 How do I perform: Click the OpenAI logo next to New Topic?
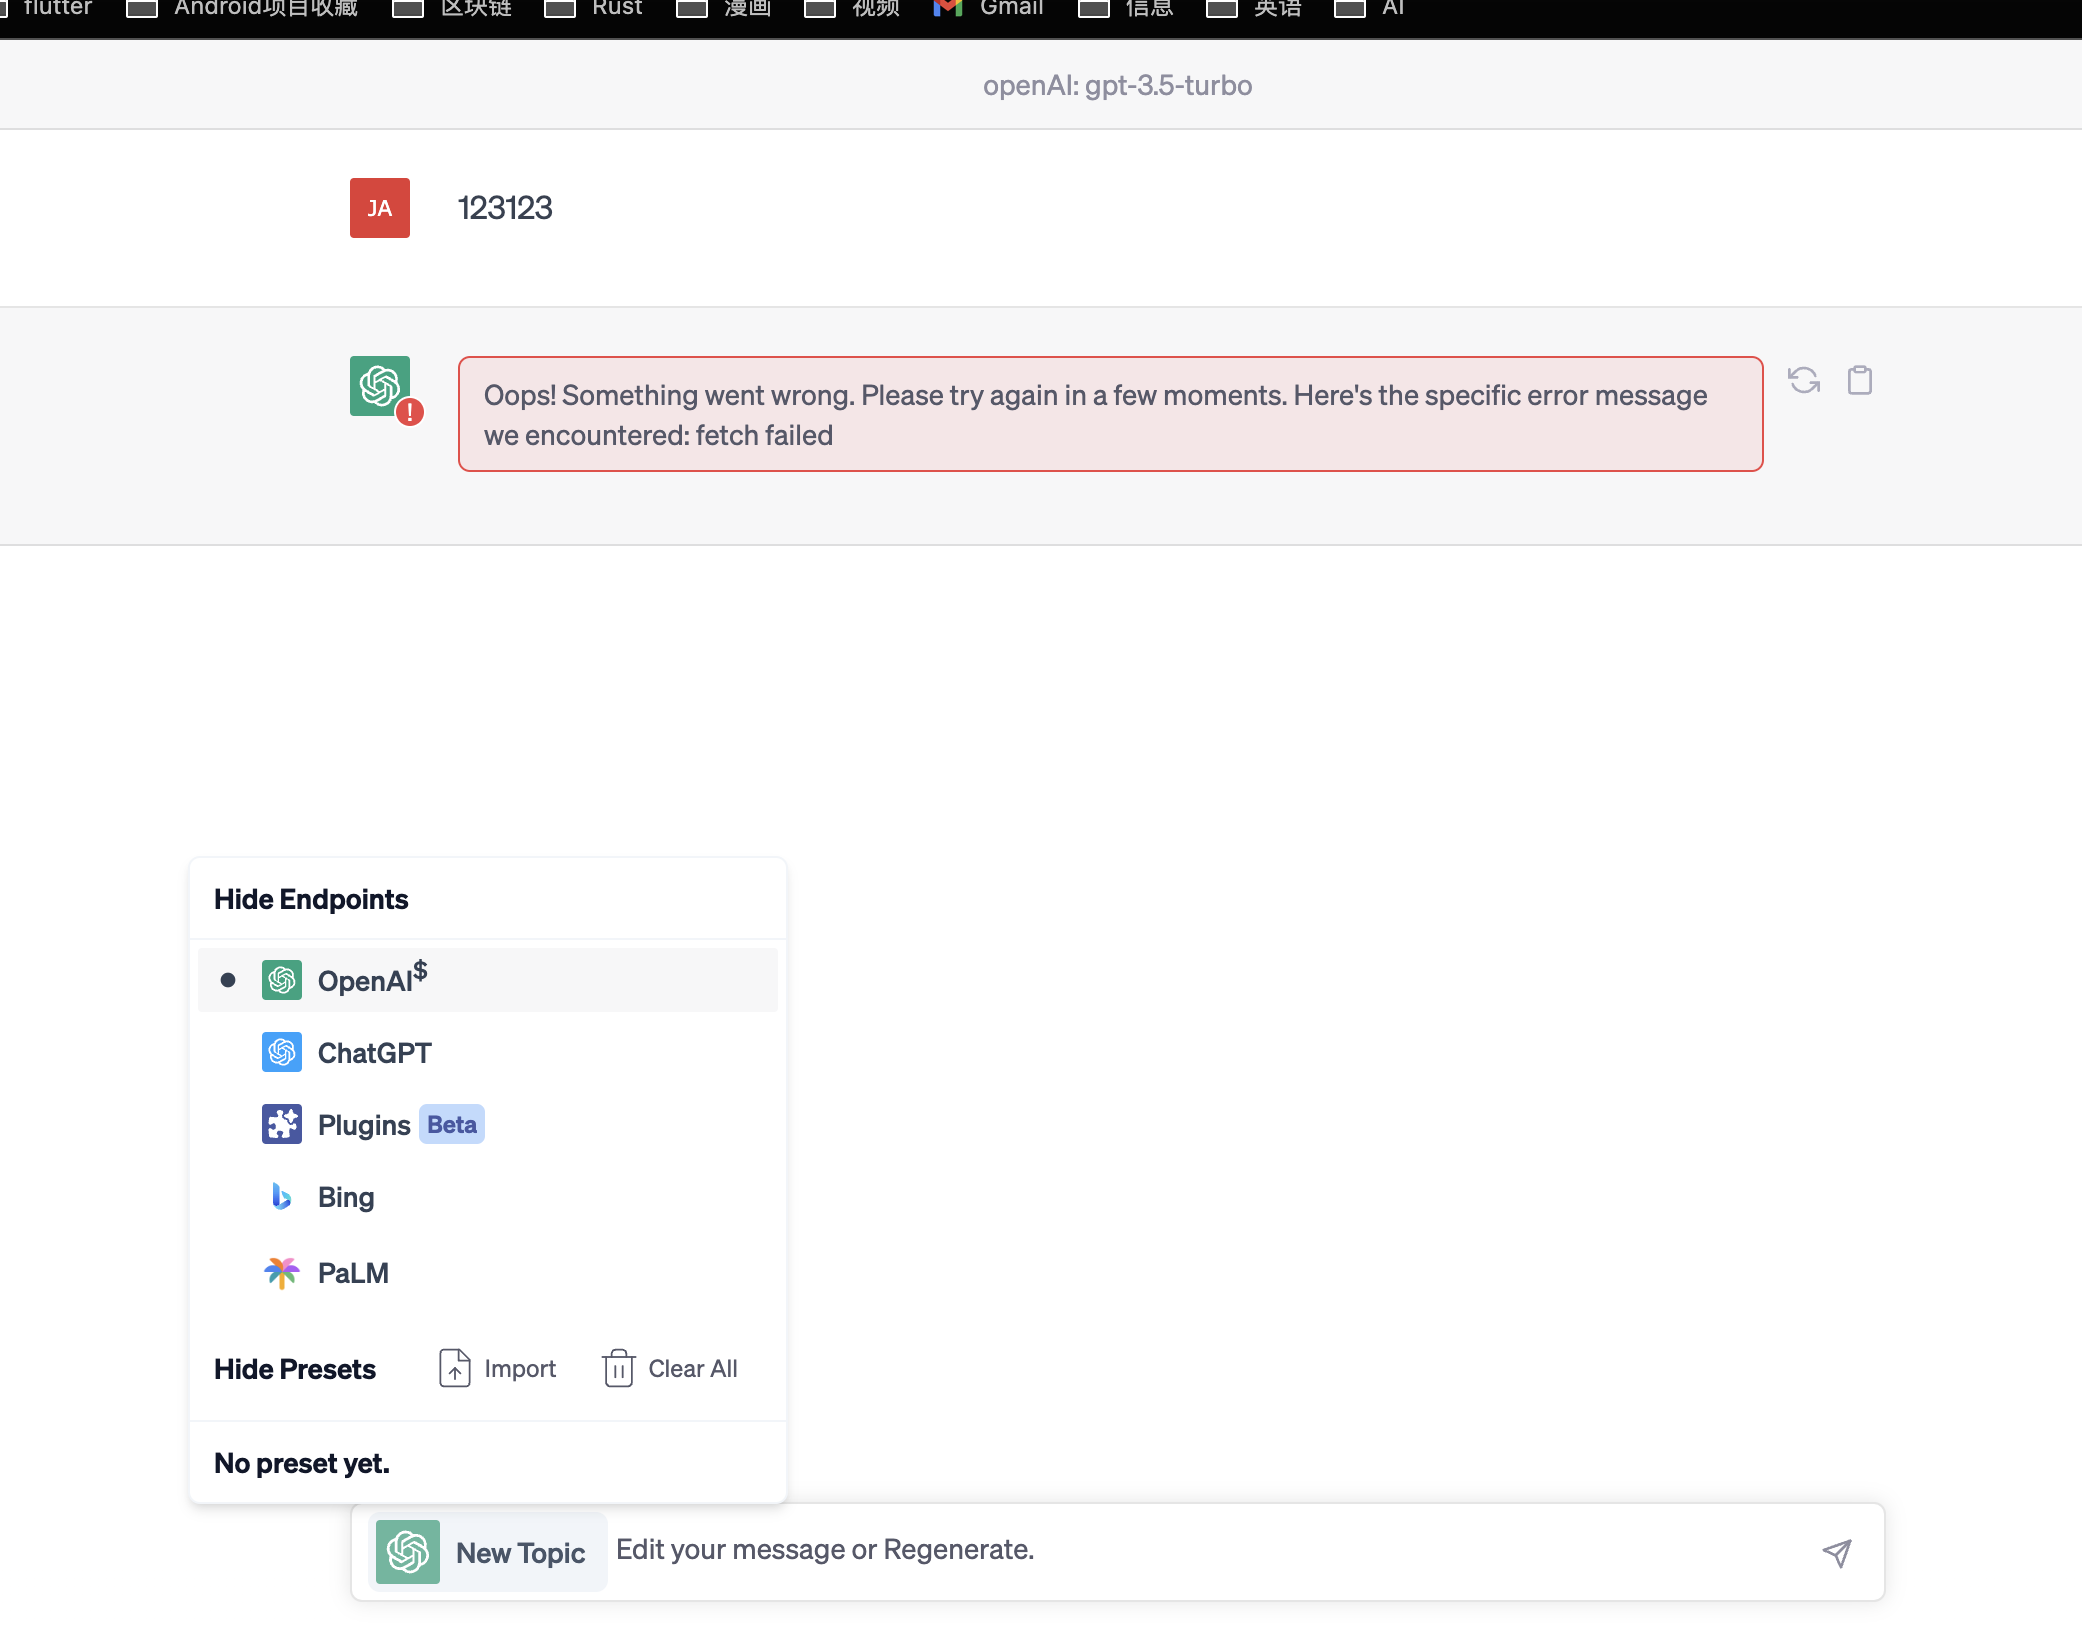407,1551
